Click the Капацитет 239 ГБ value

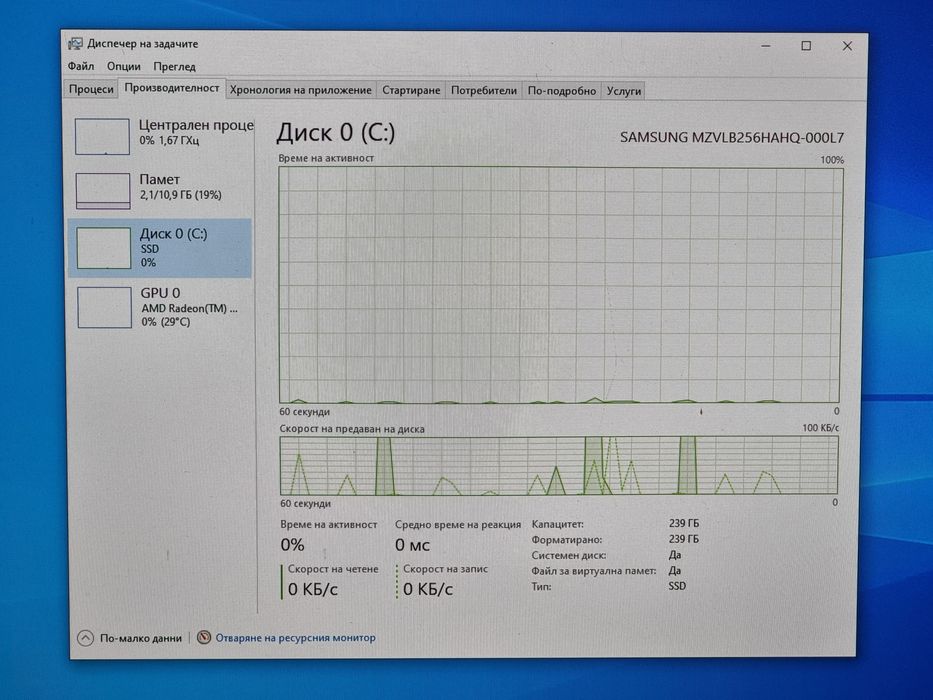coord(684,523)
